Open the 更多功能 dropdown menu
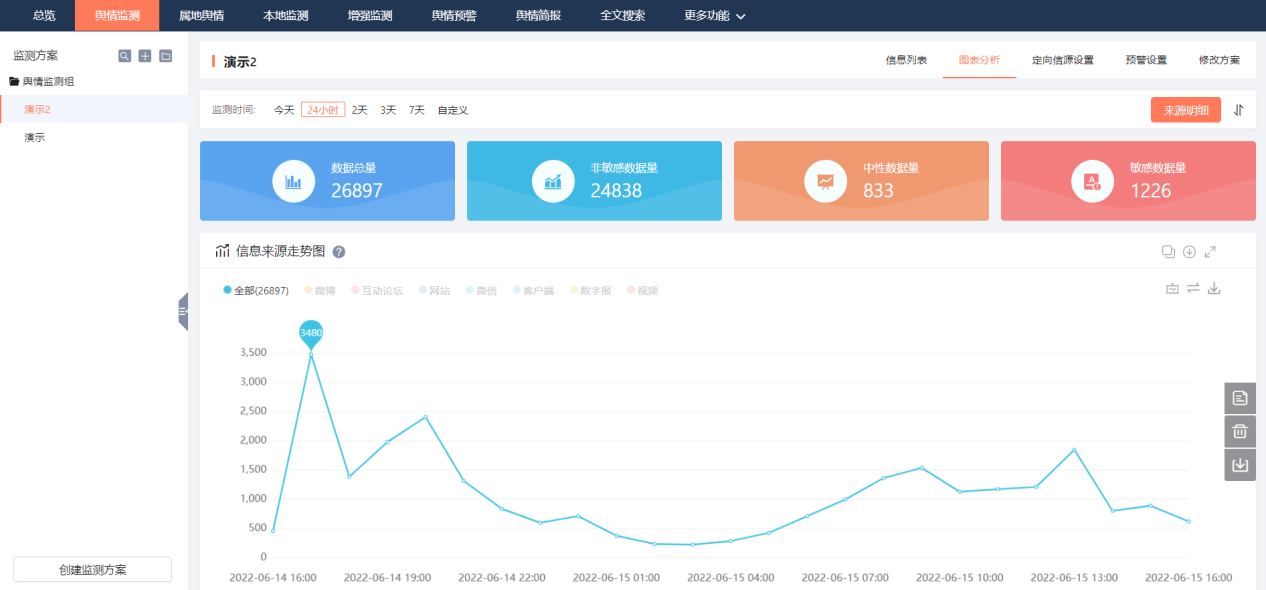The width and height of the screenshot is (1266, 590). click(714, 16)
